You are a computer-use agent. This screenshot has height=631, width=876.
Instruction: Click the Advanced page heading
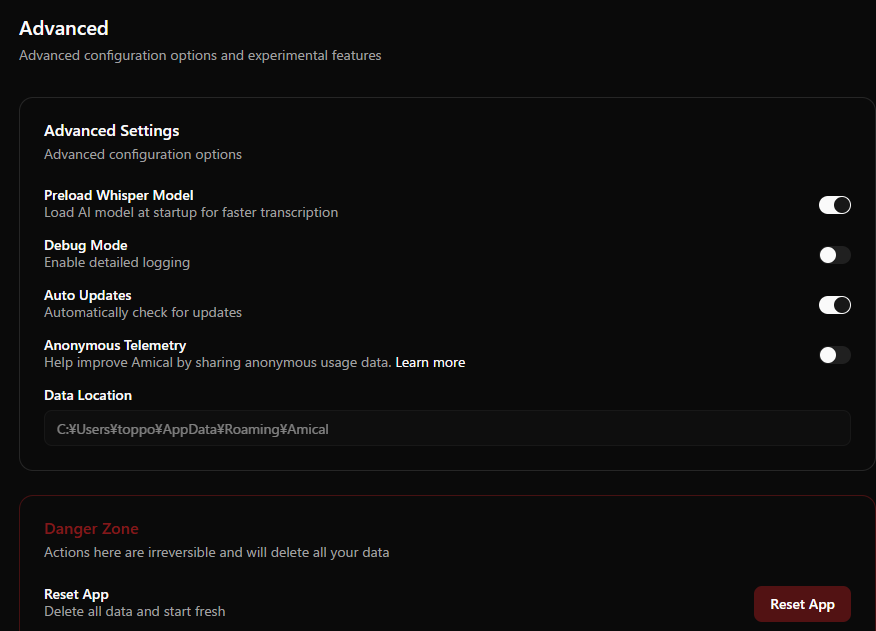tap(64, 28)
